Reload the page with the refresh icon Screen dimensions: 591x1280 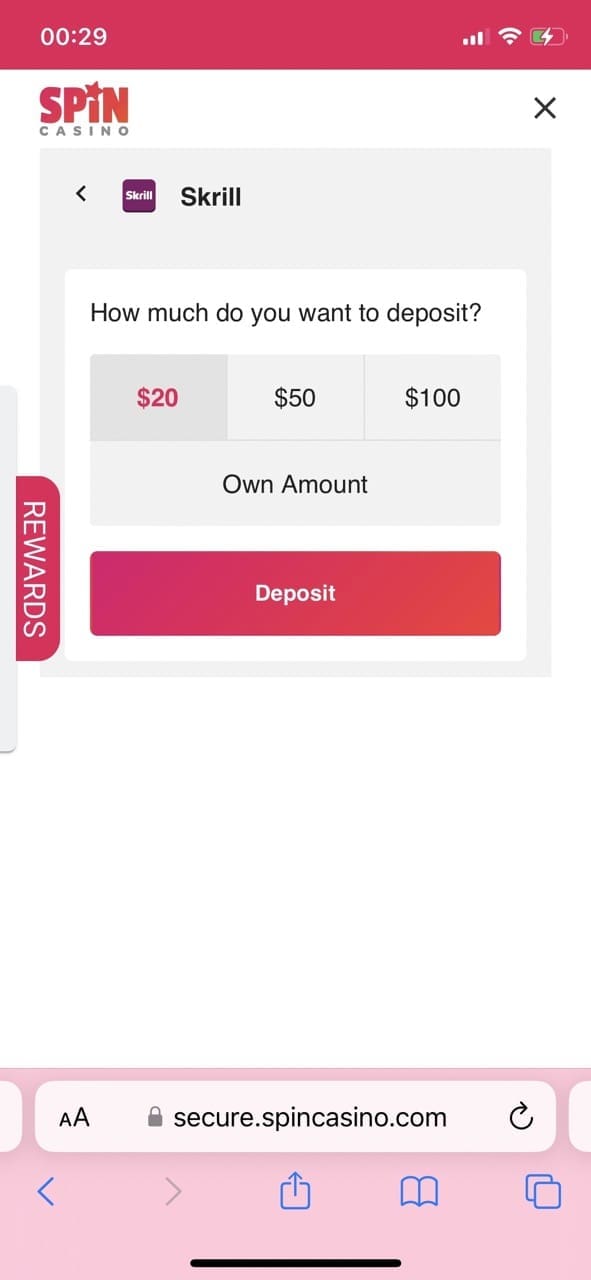click(520, 1117)
